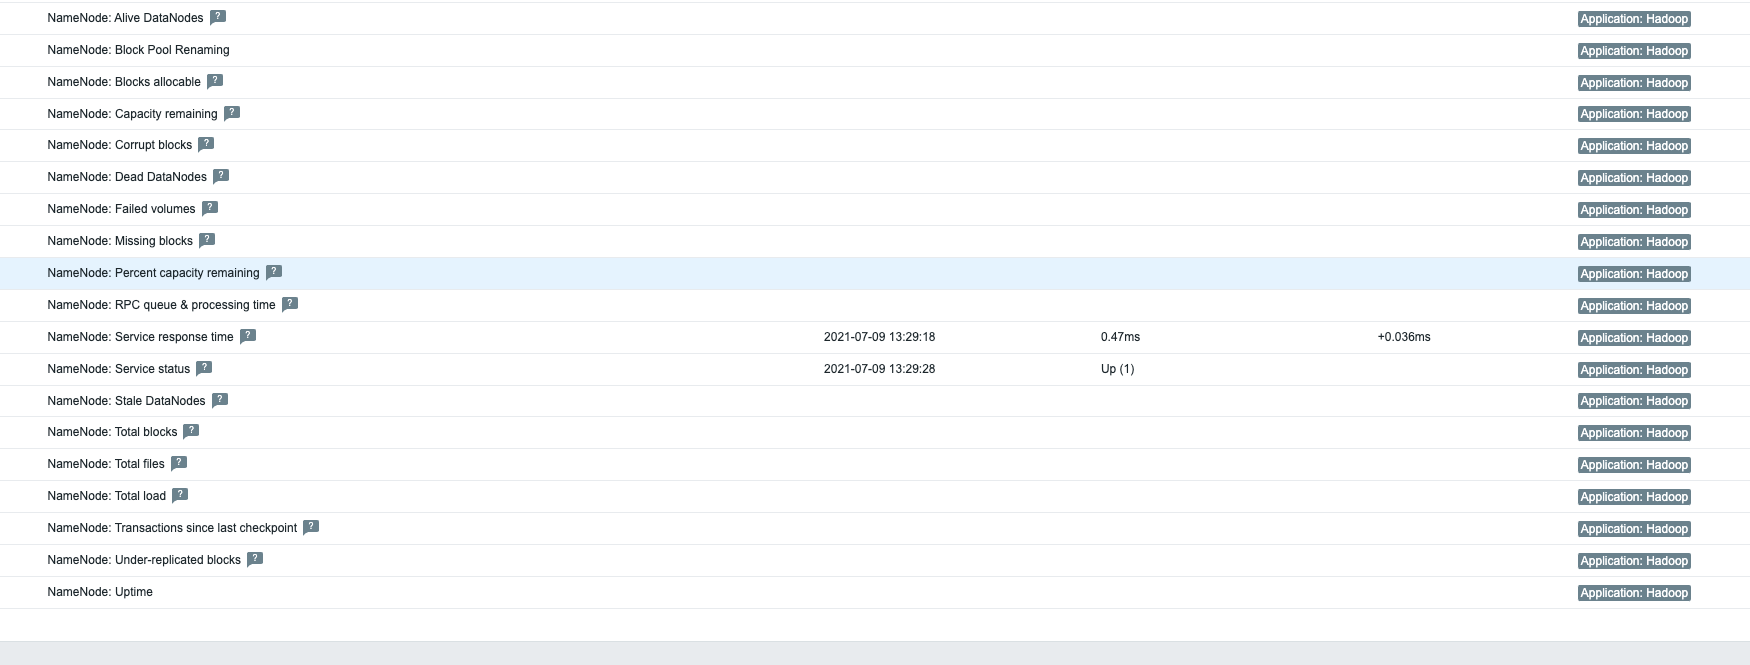Click Hadoop tag in Missing blocks row
The width and height of the screenshot is (1750, 665).
tap(1634, 242)
